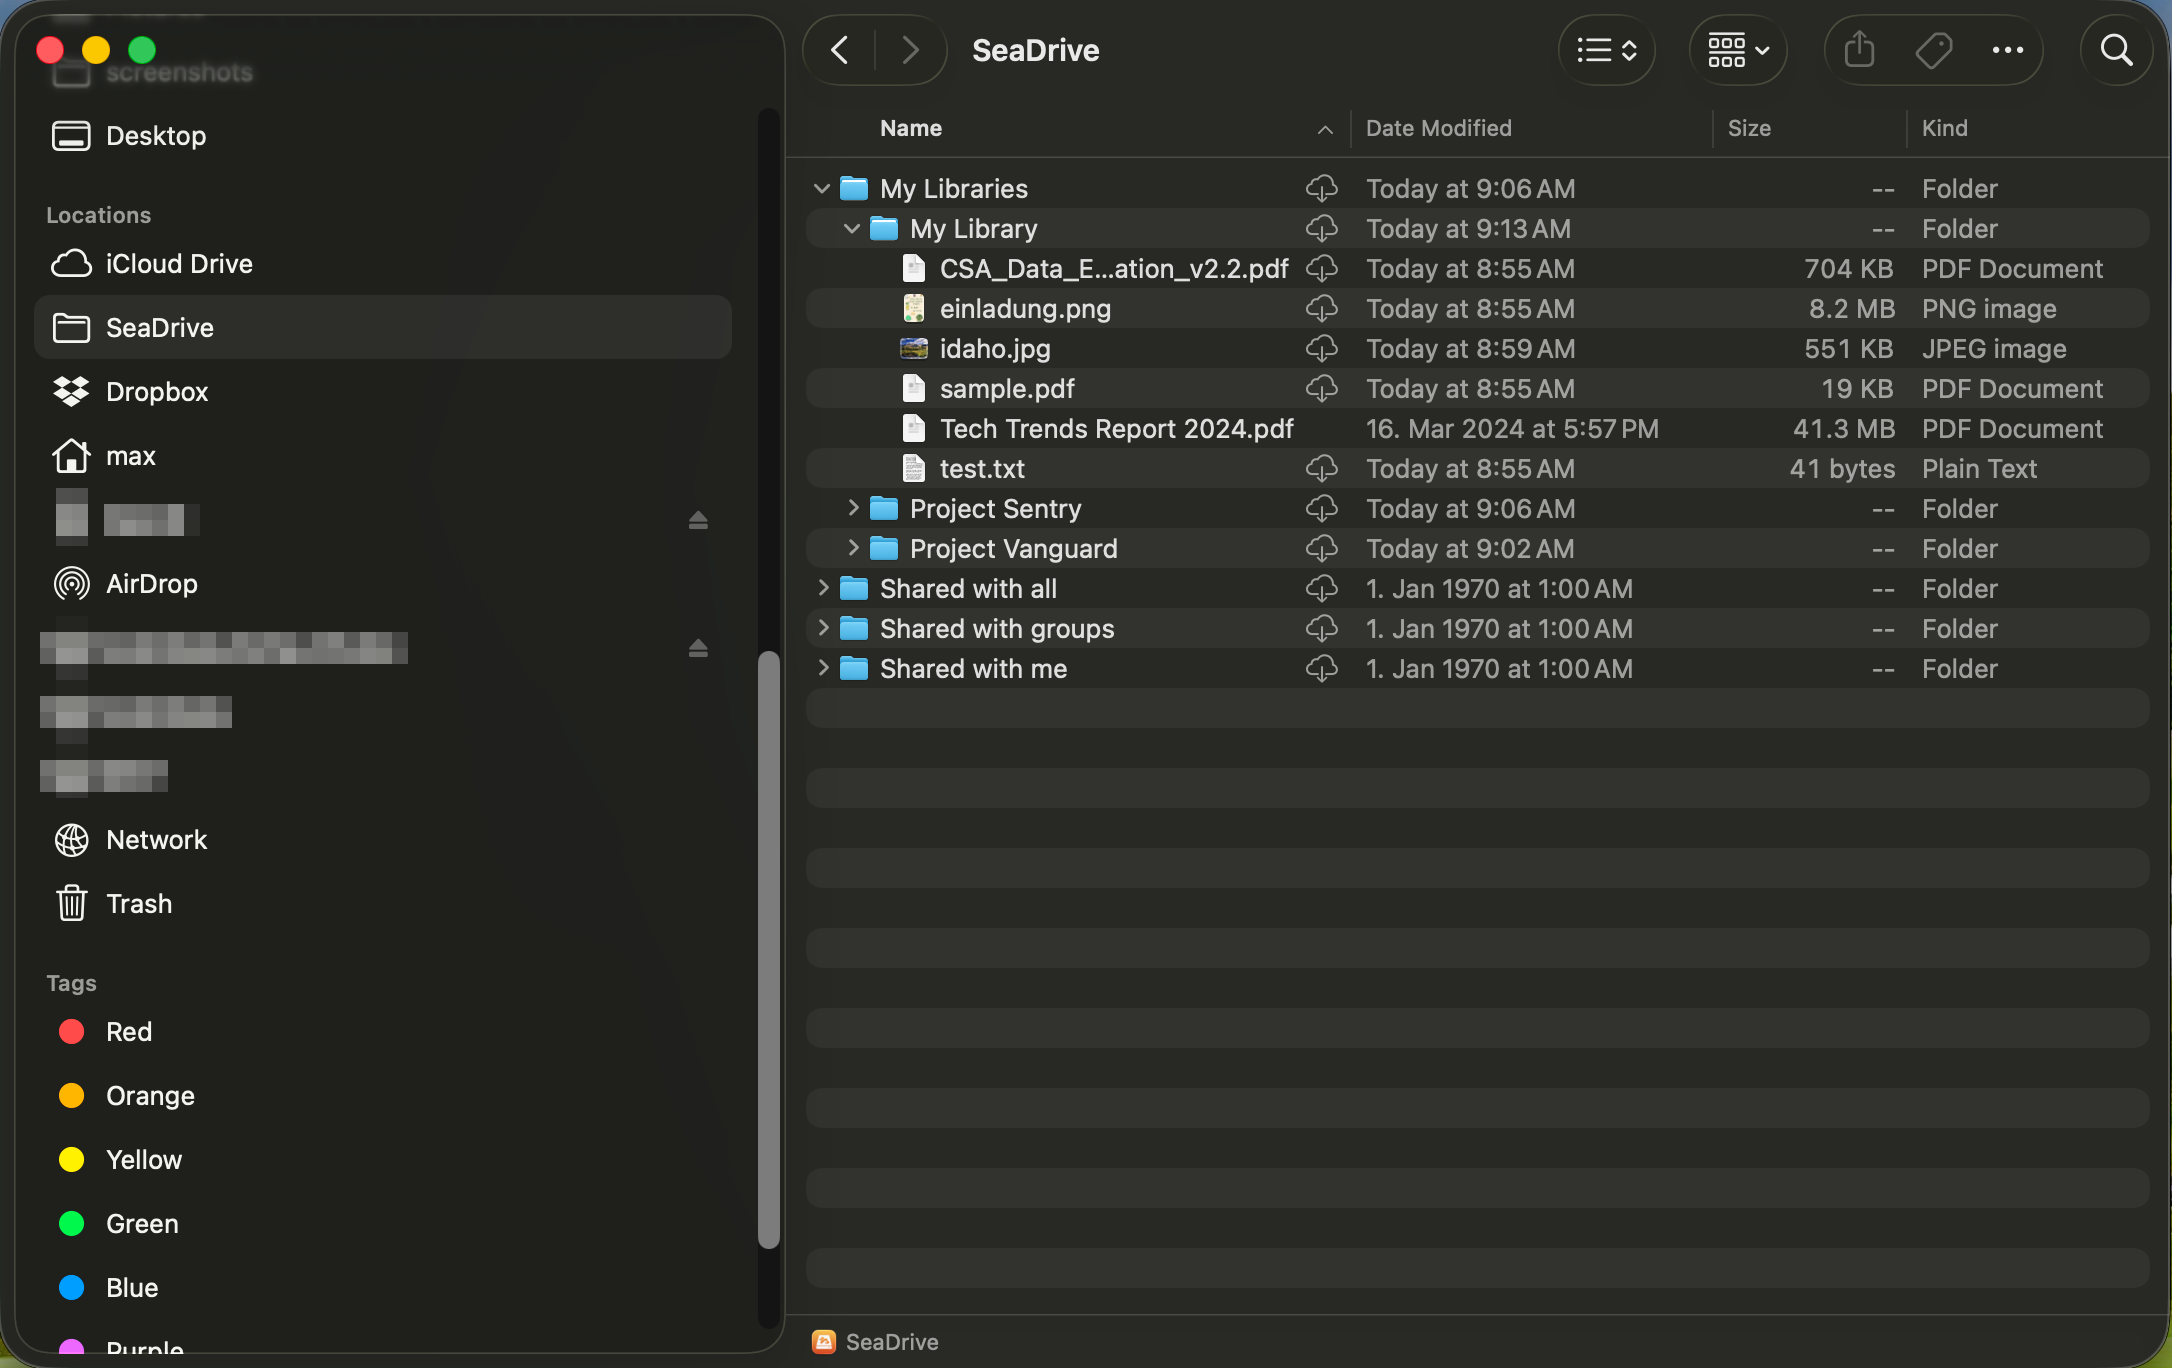Open the Share toolbar icon
The width and height of the screenshot is (2172, 1368).
pyautogui.click(x=1859, y=50)
